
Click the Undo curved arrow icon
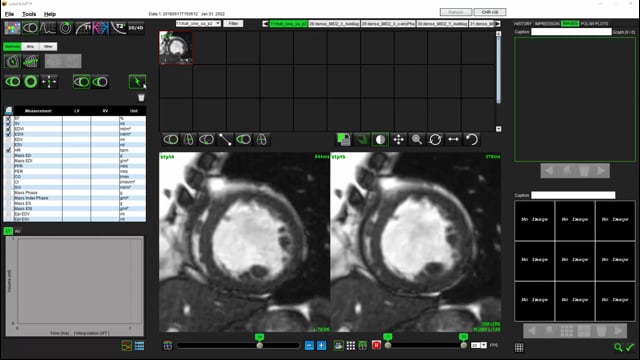pos(472,140)
